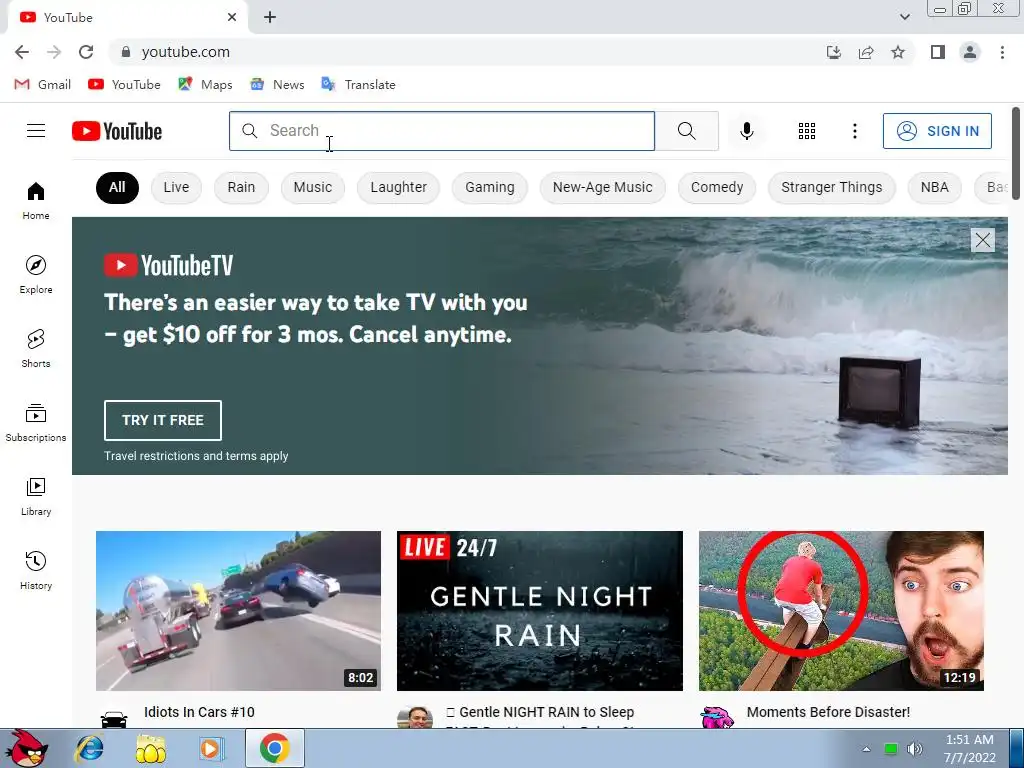The width and height of the screenshot is (1024, 768).
Task: Open Shorts in sidebar
Action: coord(36,349)
